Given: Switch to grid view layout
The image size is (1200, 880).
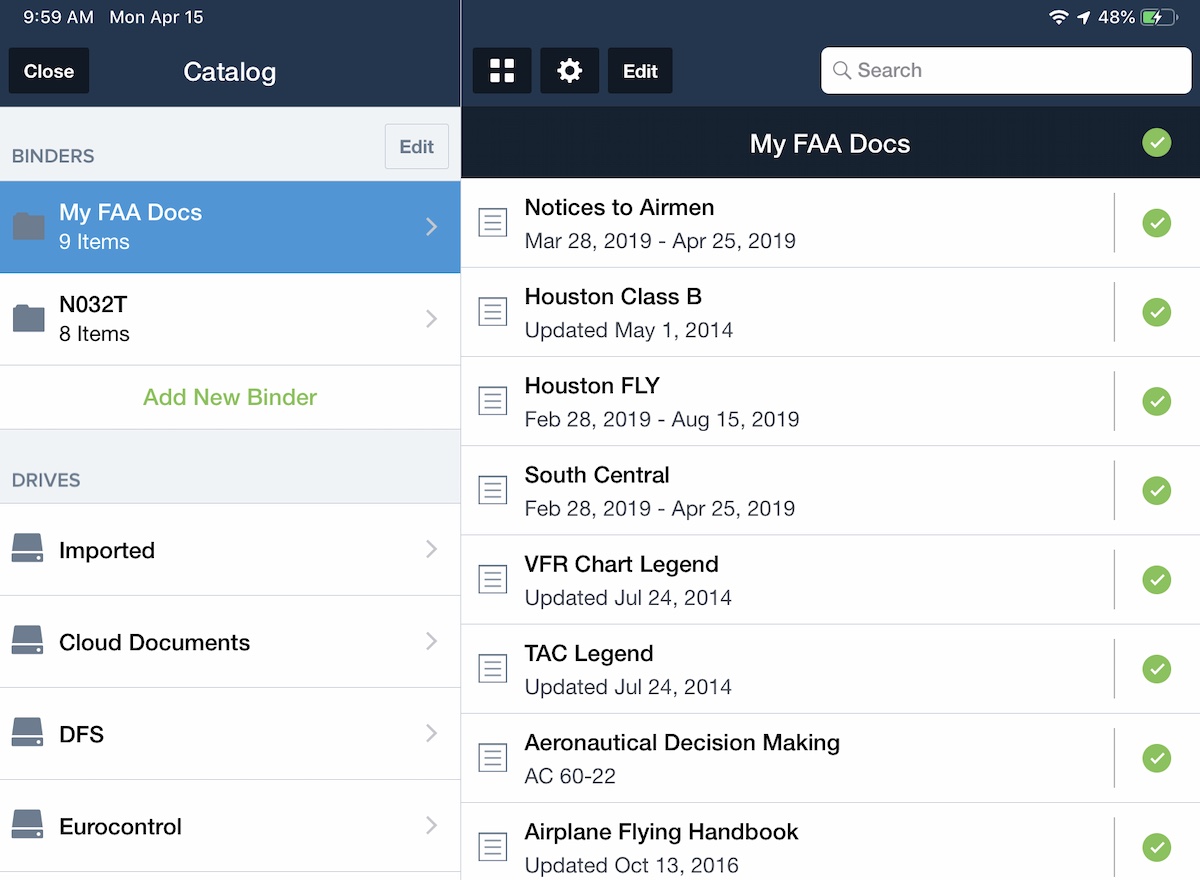Looking at the screenshot, I should point(502,71).
